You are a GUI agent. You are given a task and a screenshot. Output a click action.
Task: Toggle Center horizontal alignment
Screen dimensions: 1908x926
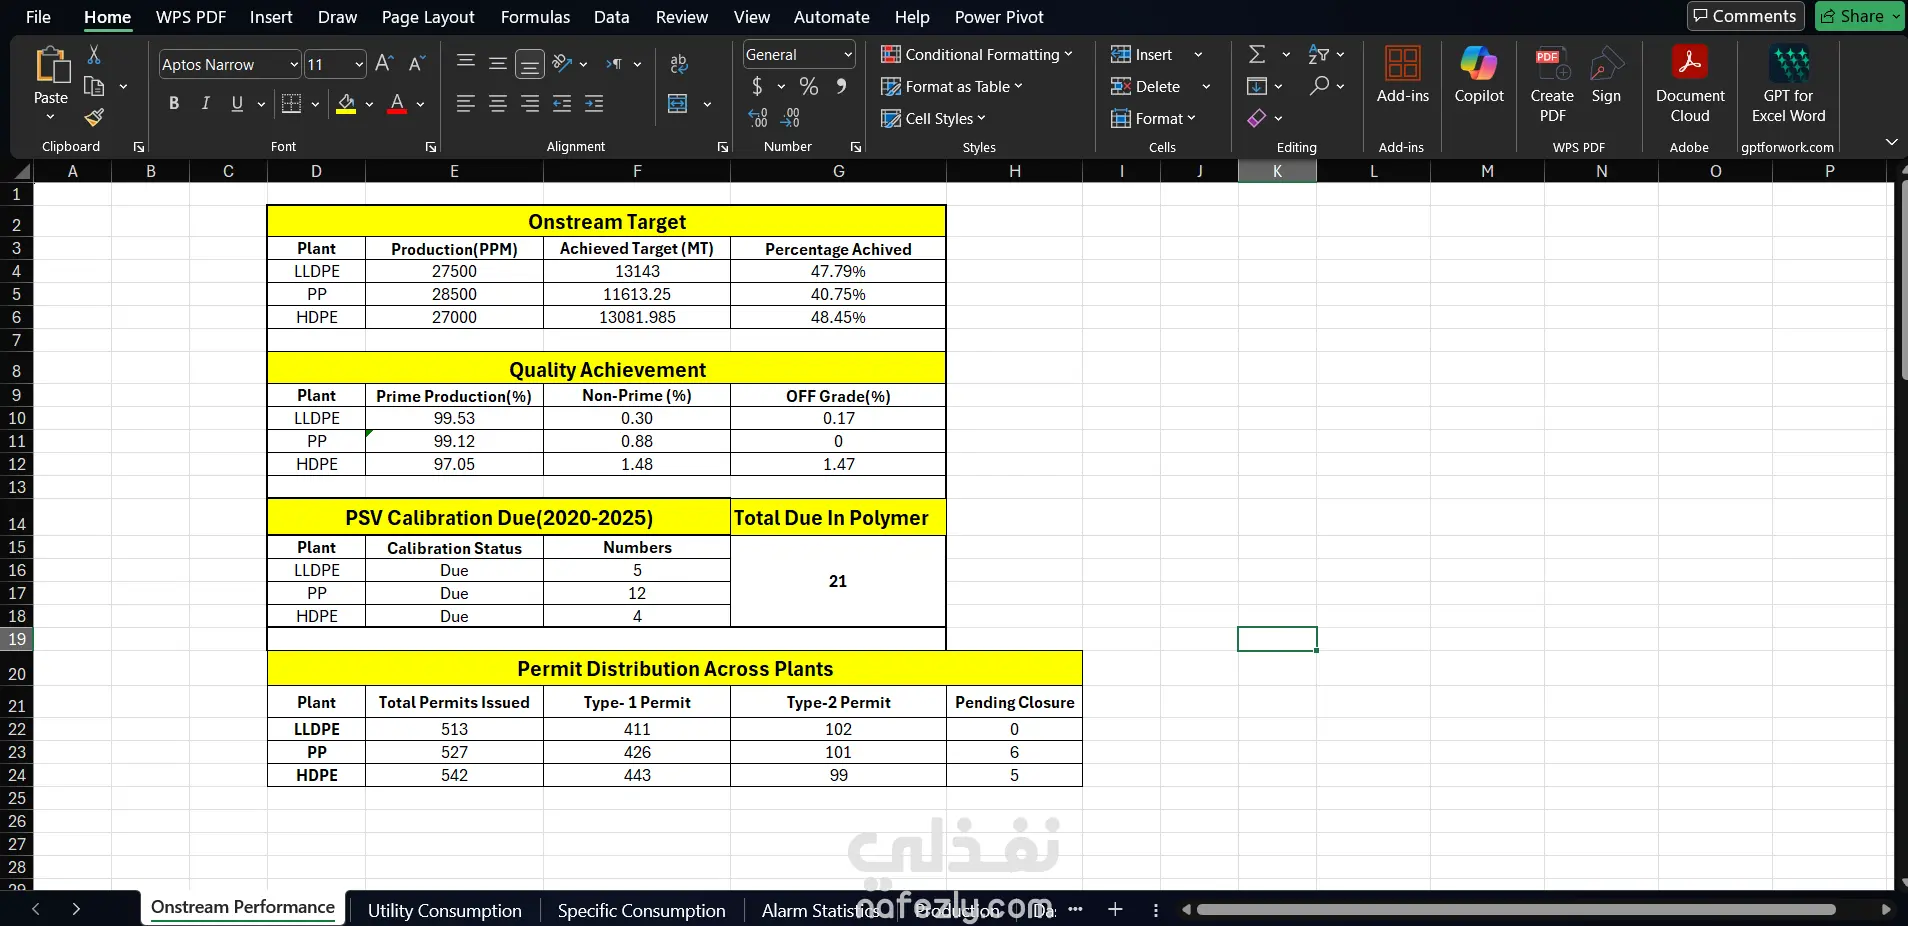pyautogui.click(x=498, y=104)
